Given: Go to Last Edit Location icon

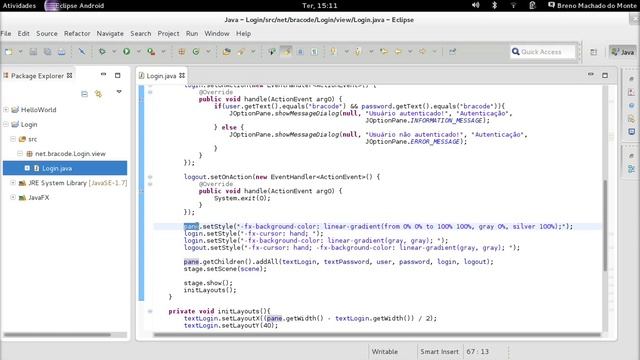Looking at the screenshot, I should click(x=384, y=52).
